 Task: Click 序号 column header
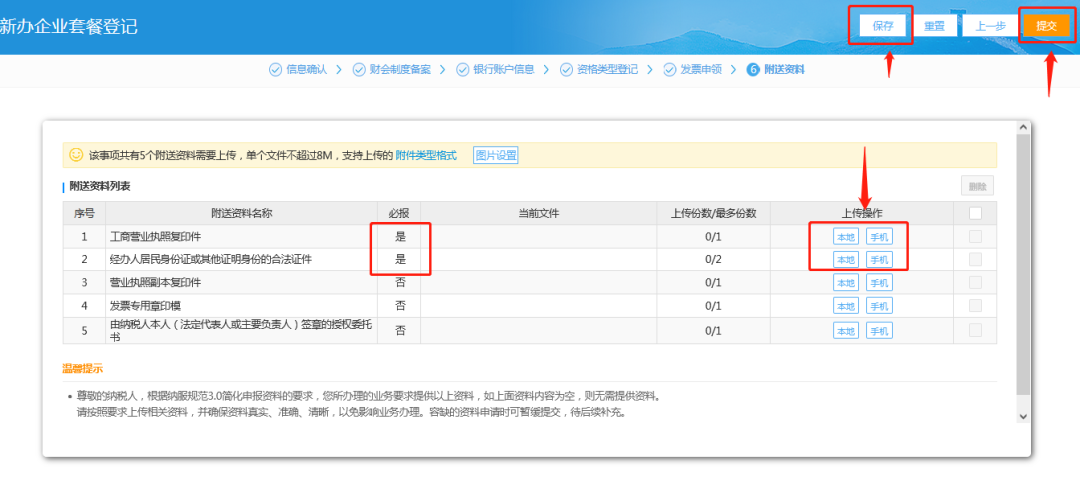[84, 214]
